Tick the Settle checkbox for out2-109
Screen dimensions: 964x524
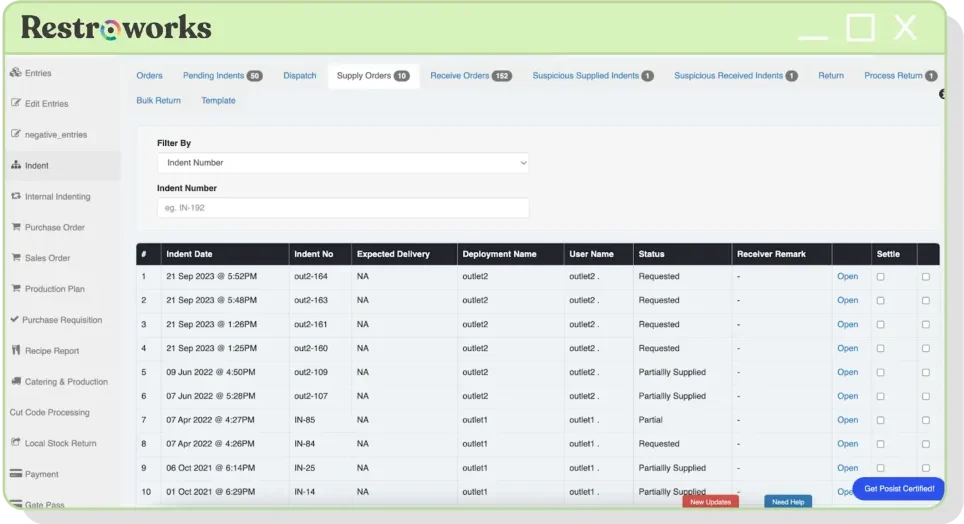pyautogui.click(x=880, y=373)
